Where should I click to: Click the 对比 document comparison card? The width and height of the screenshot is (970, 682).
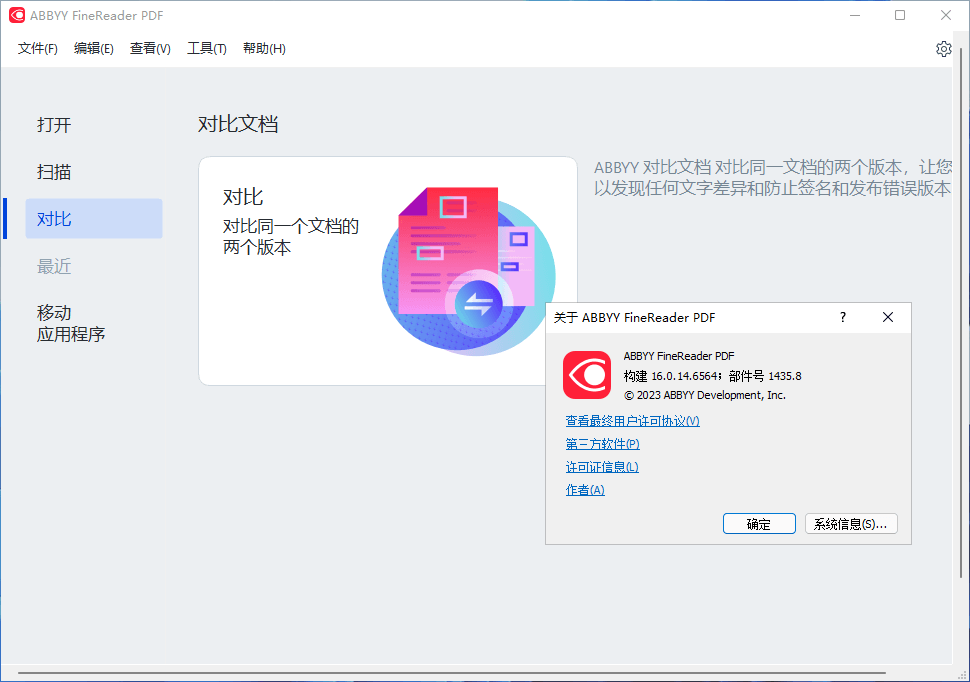click(387, 271)
